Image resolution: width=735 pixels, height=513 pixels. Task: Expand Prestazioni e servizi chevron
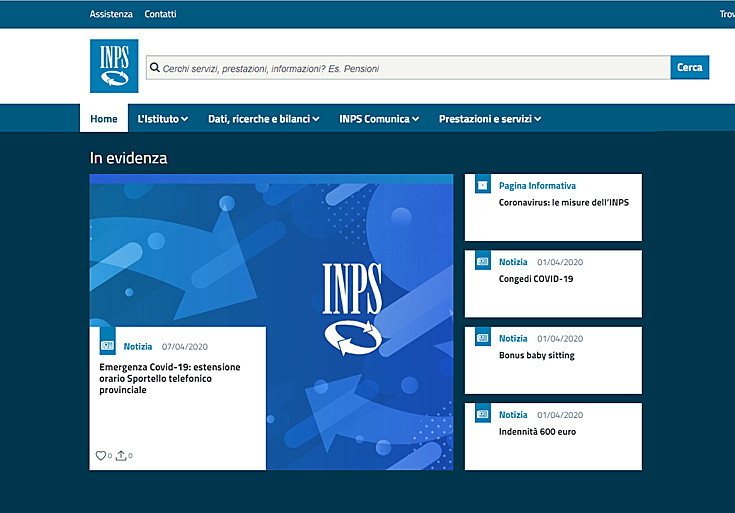pyautogui.click(x=538, y=119)
